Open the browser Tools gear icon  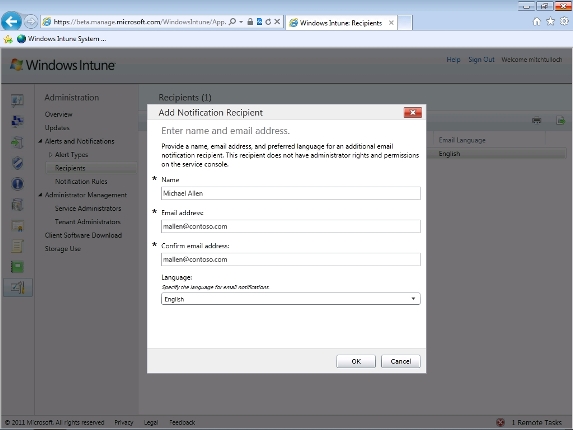(564, 22)
